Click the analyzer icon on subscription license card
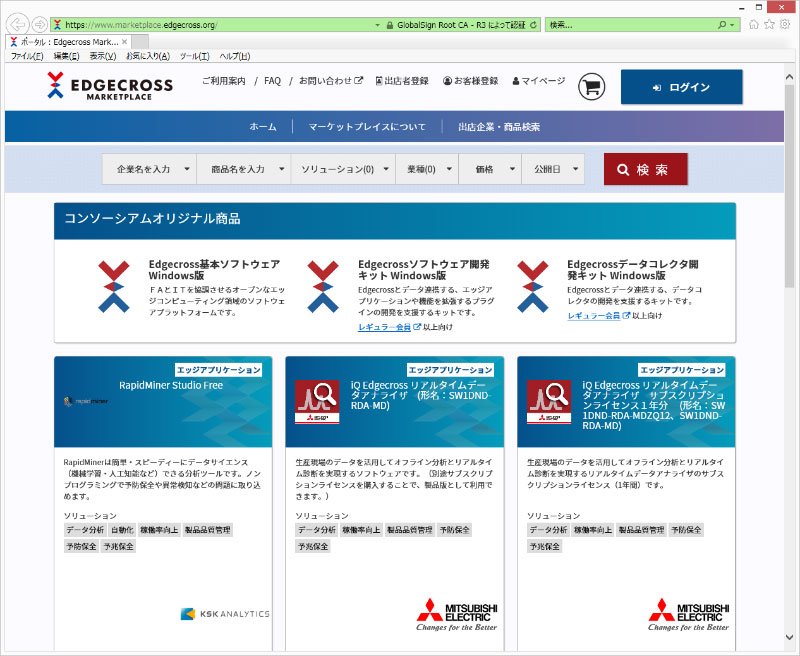 (548, 402)
